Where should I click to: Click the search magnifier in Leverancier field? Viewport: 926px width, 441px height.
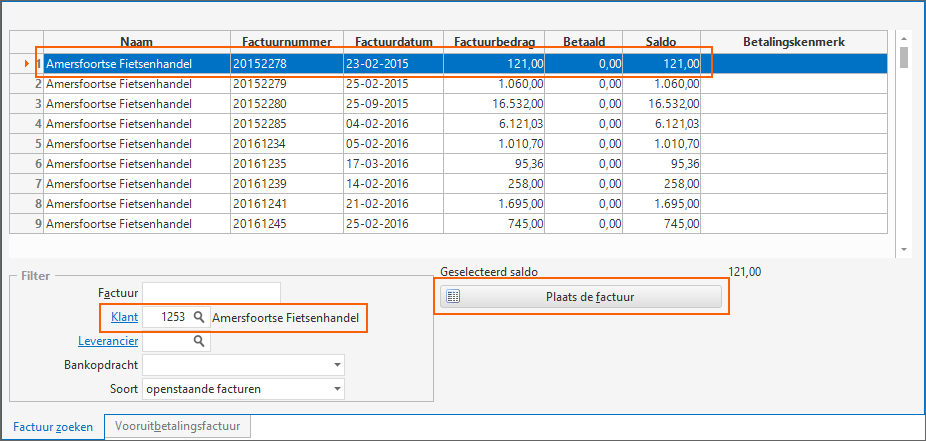(x=199, y=341)
